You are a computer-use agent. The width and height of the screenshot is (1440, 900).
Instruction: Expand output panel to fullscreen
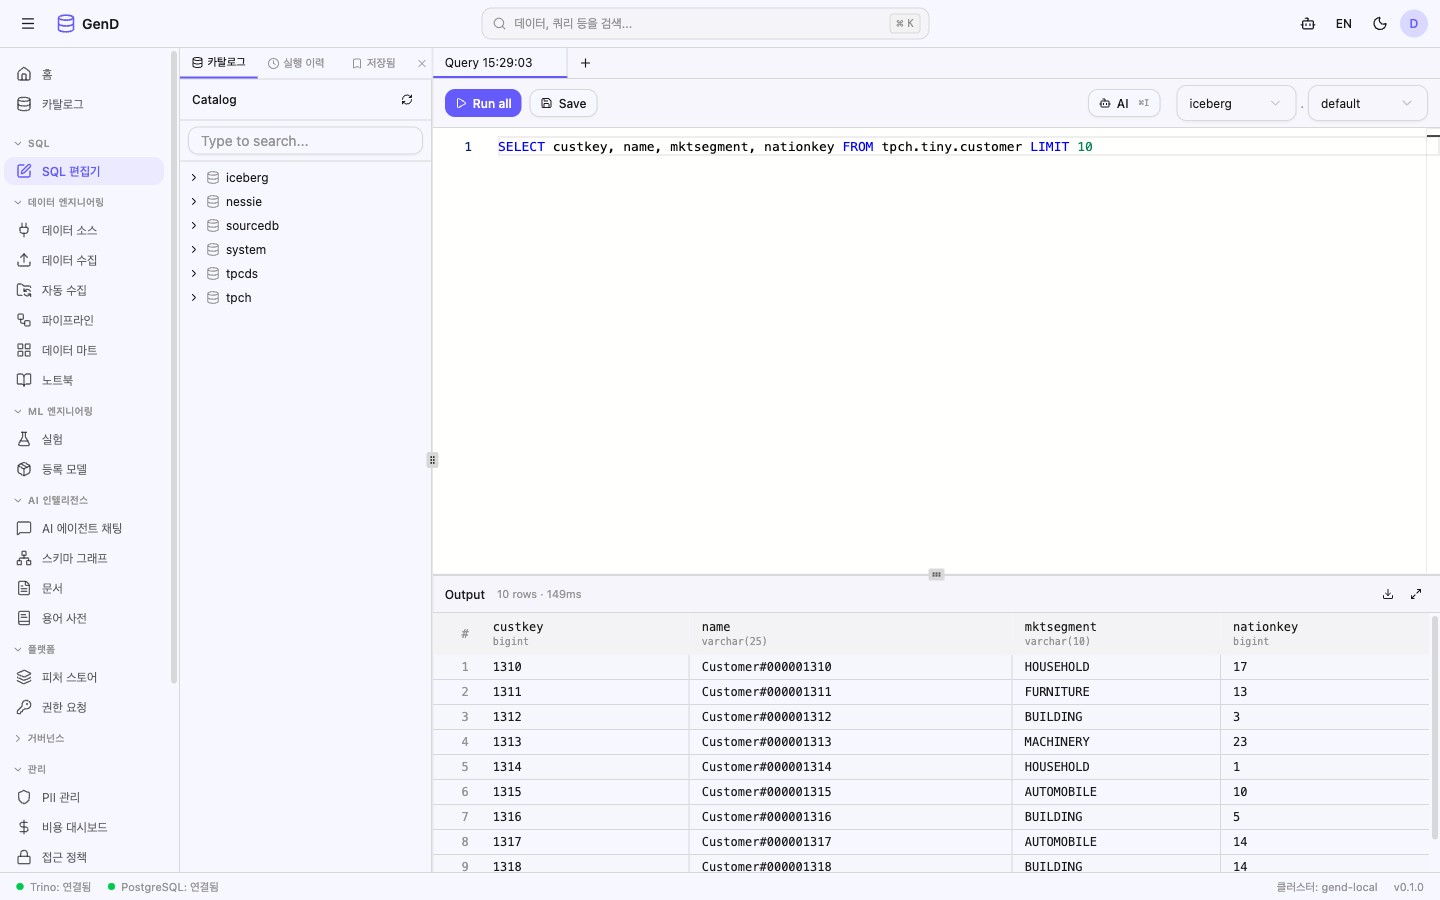(1416, 594)
